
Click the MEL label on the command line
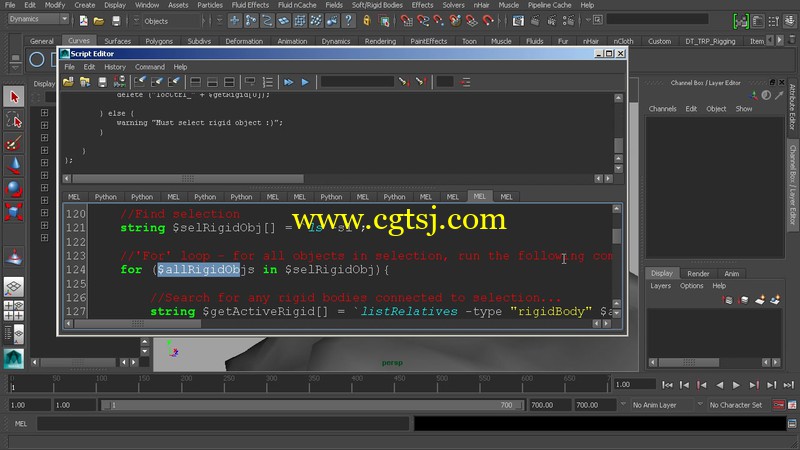tap(21, 423)
